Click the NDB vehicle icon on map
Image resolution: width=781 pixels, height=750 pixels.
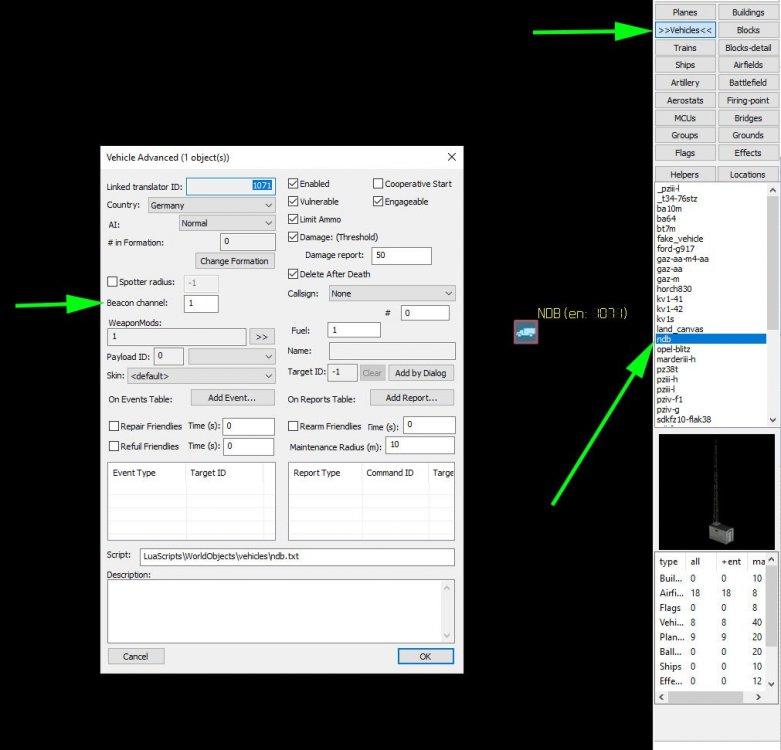pyautogui.click(x=526, y=332)
